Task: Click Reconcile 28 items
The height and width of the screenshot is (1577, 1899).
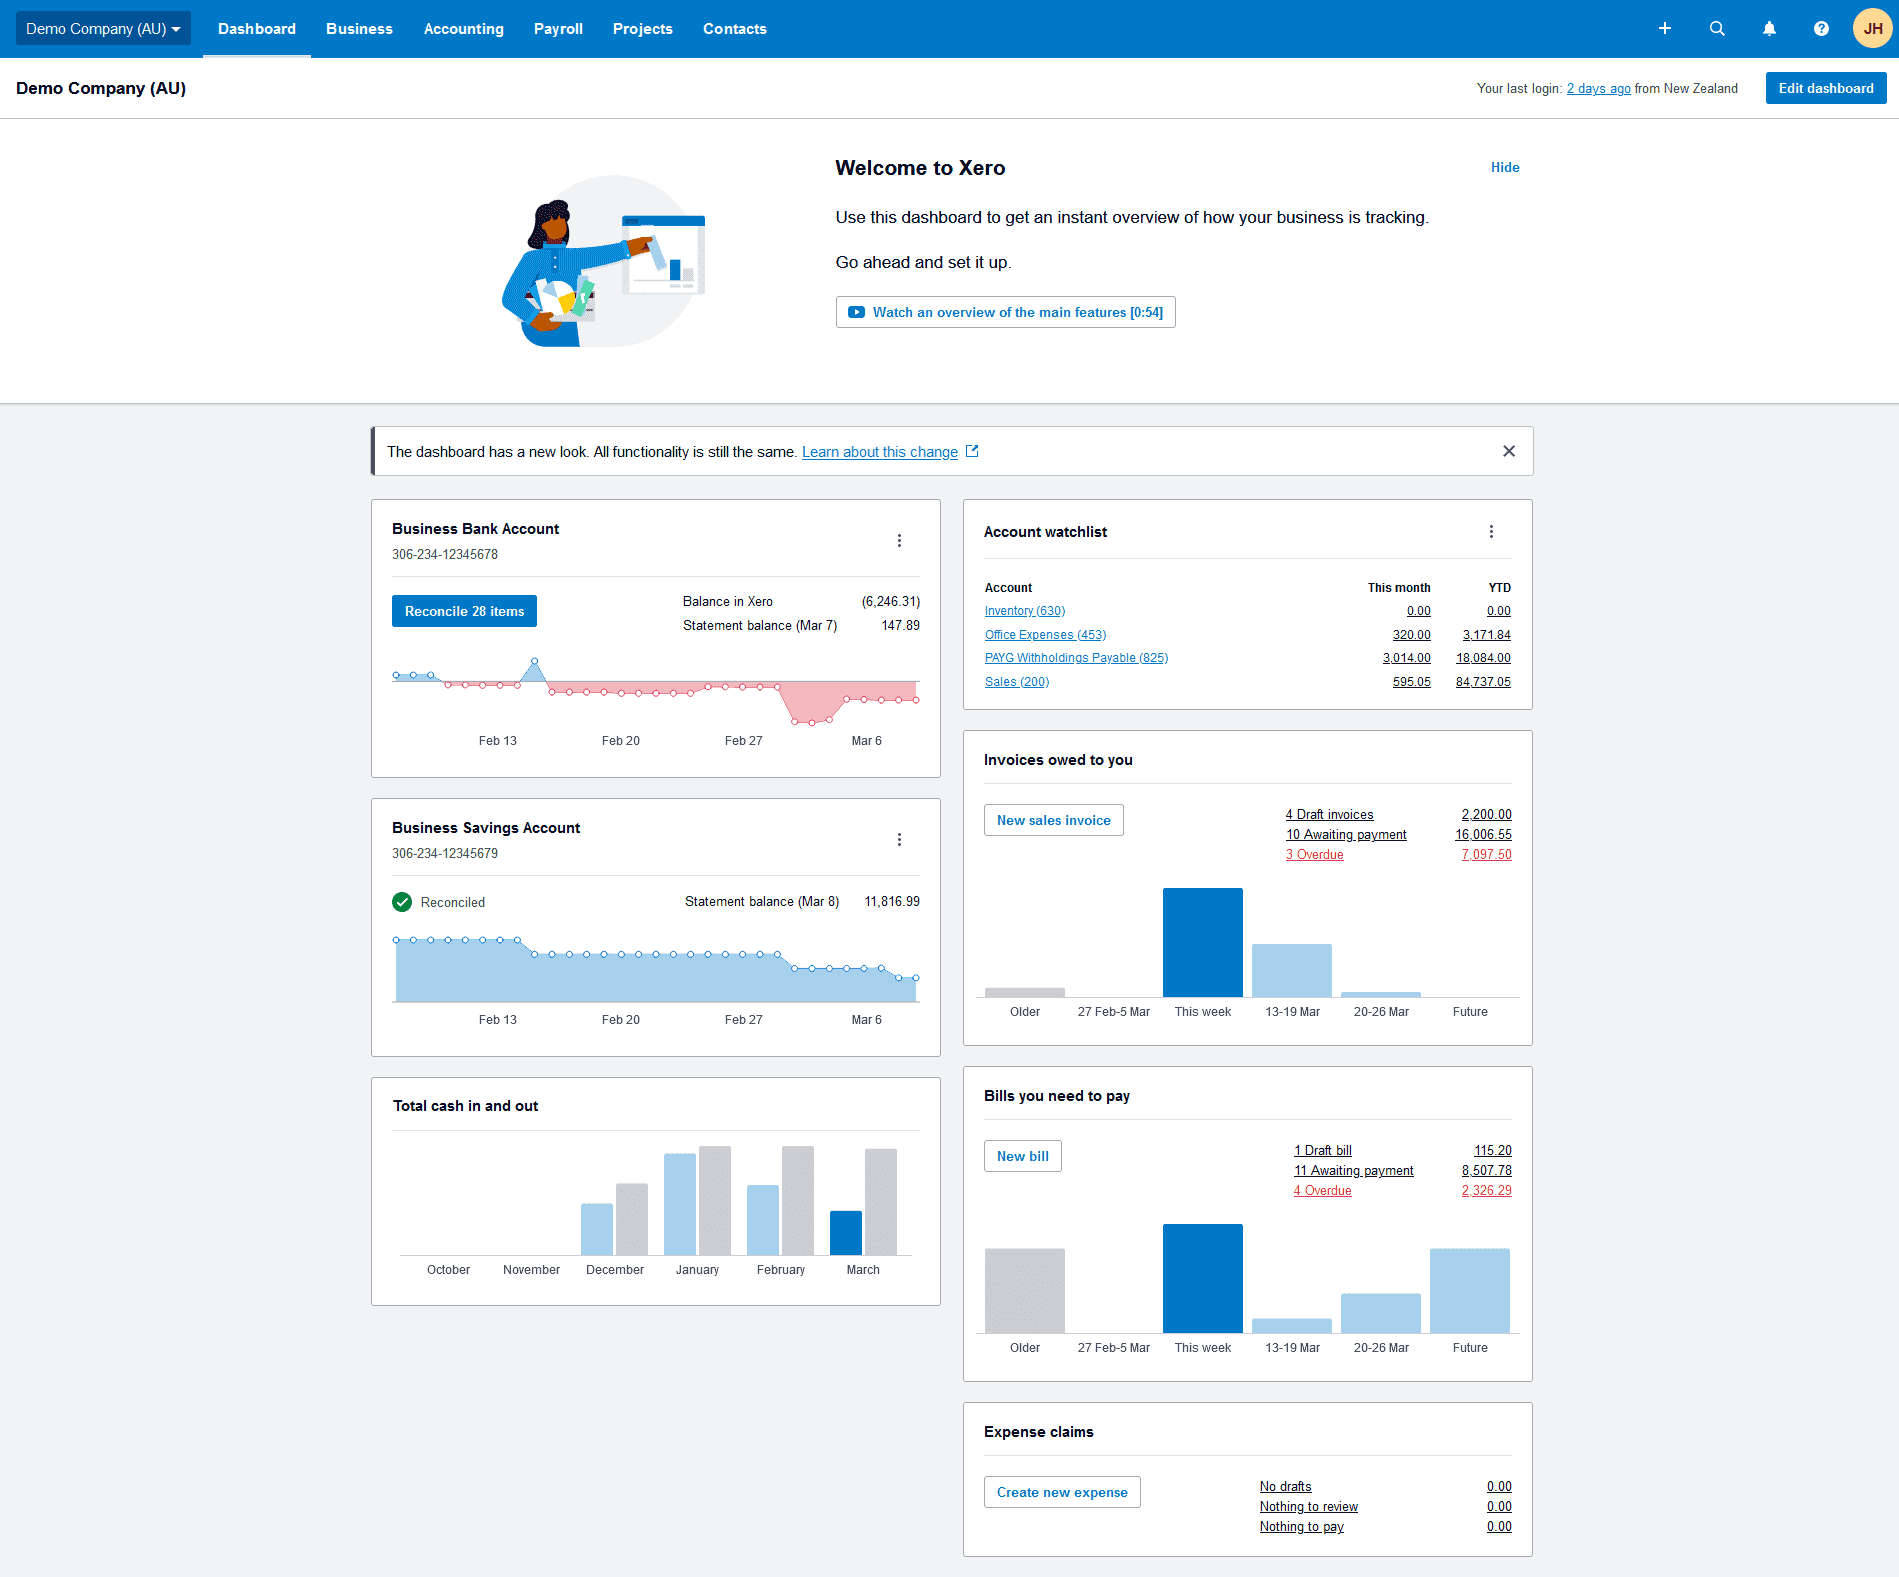Action: (x=464, y=611)
